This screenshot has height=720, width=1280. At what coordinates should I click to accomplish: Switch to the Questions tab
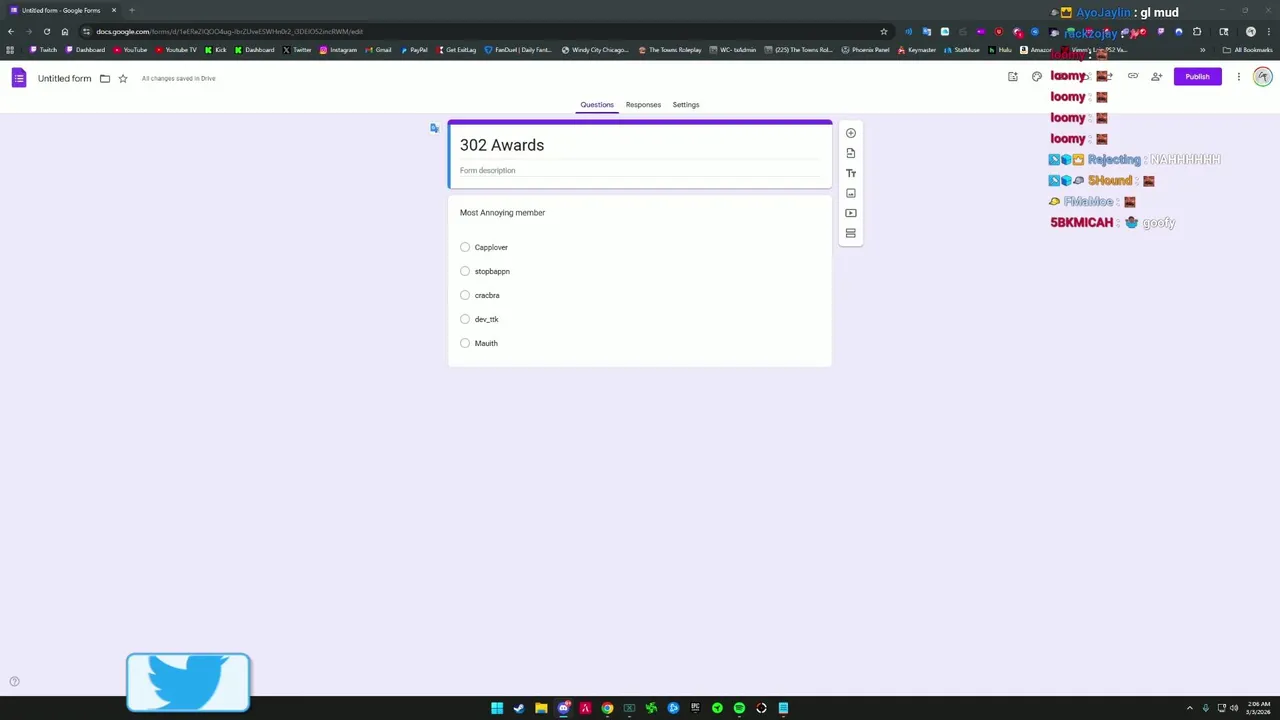(597, 104)
